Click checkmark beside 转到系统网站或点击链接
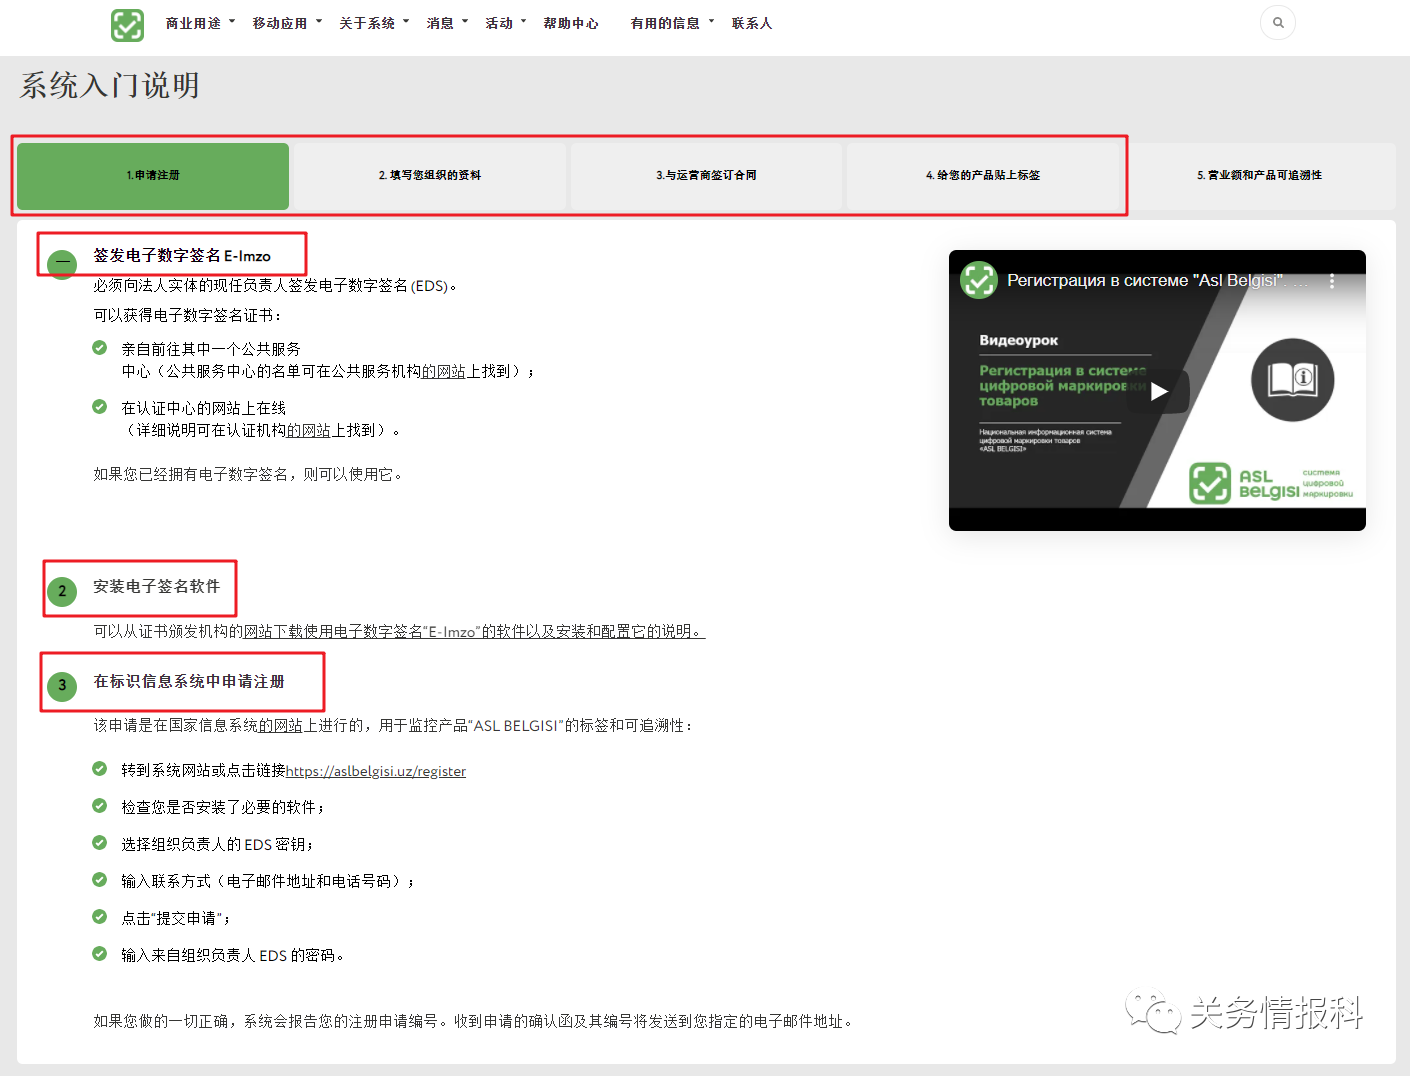The height and width of the screenshot is (1076, 1410). click(99, 769)
